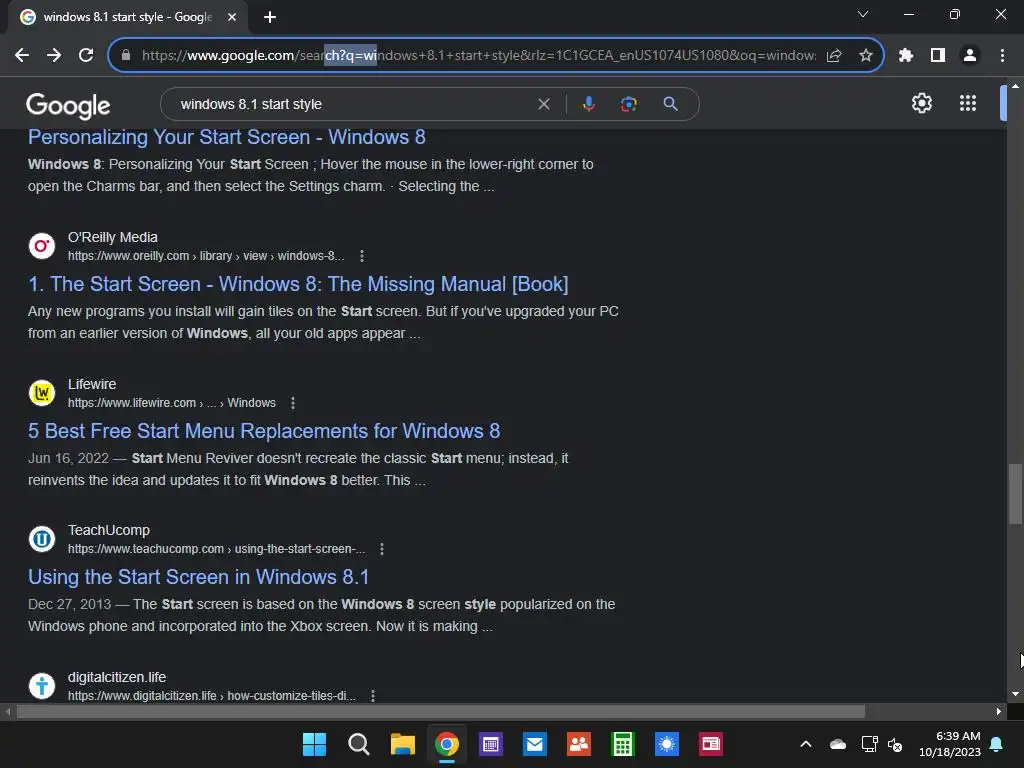Go back to the previous page

click(x=22, y=56)
